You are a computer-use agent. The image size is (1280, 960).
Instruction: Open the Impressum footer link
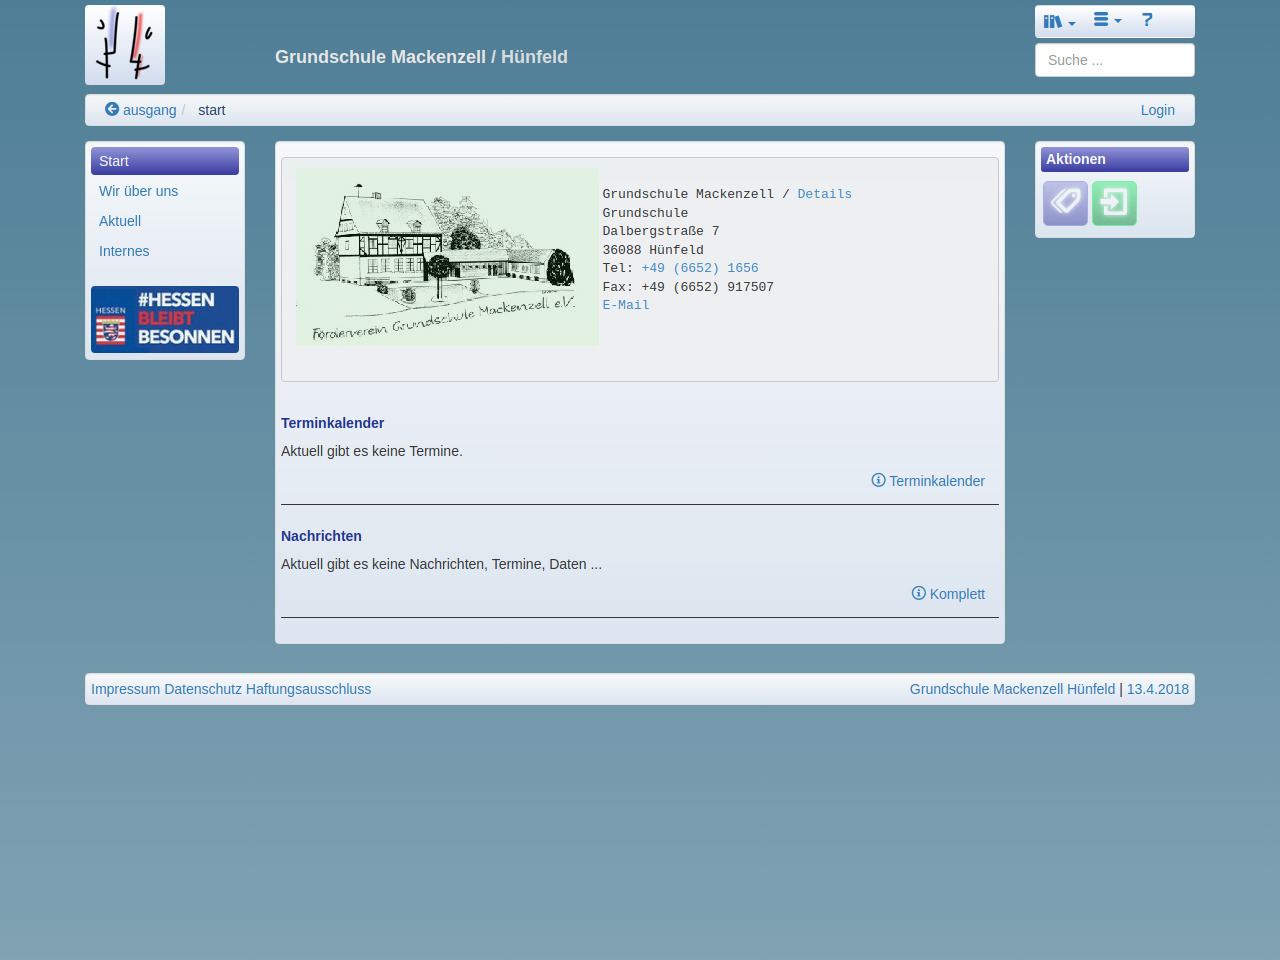(x=125, y=689)
